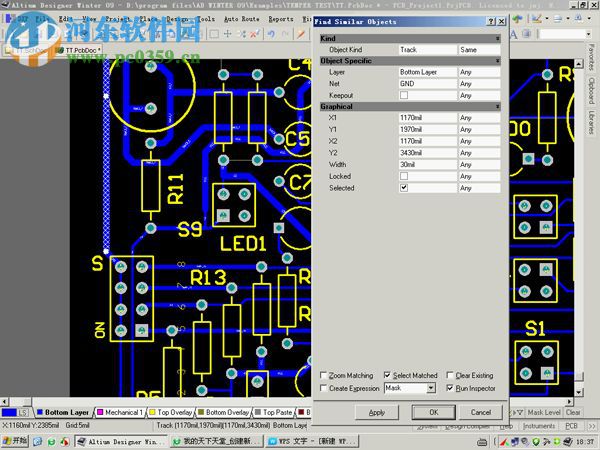
Task: Uncheck the Selected checkbox
Action: point(404,188)
